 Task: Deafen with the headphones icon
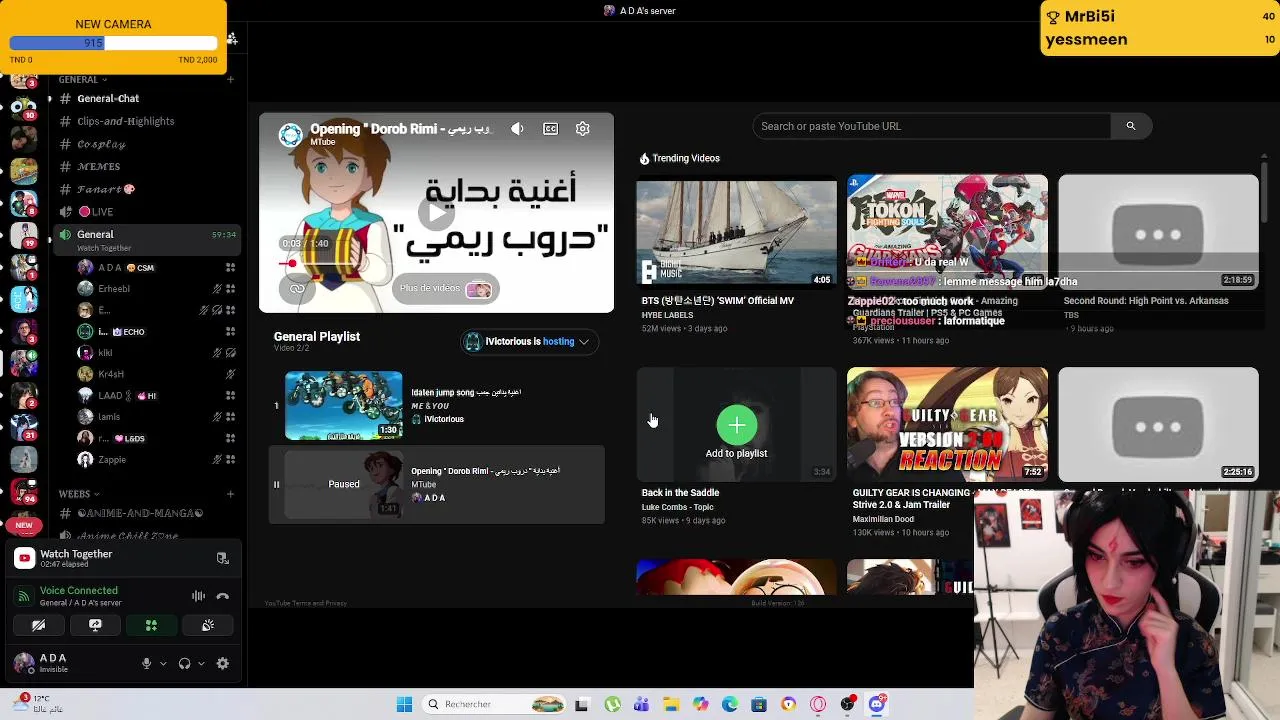pyautogui.click(x=185, y=663)
